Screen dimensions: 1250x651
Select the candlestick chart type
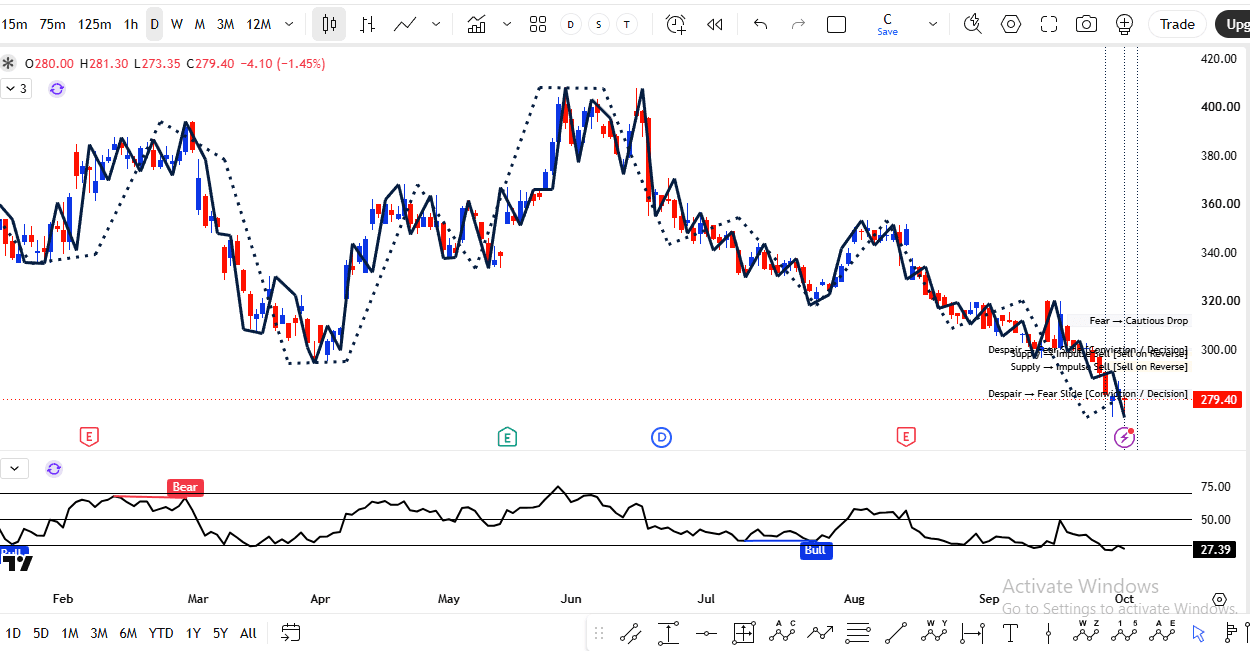(329, 24)
